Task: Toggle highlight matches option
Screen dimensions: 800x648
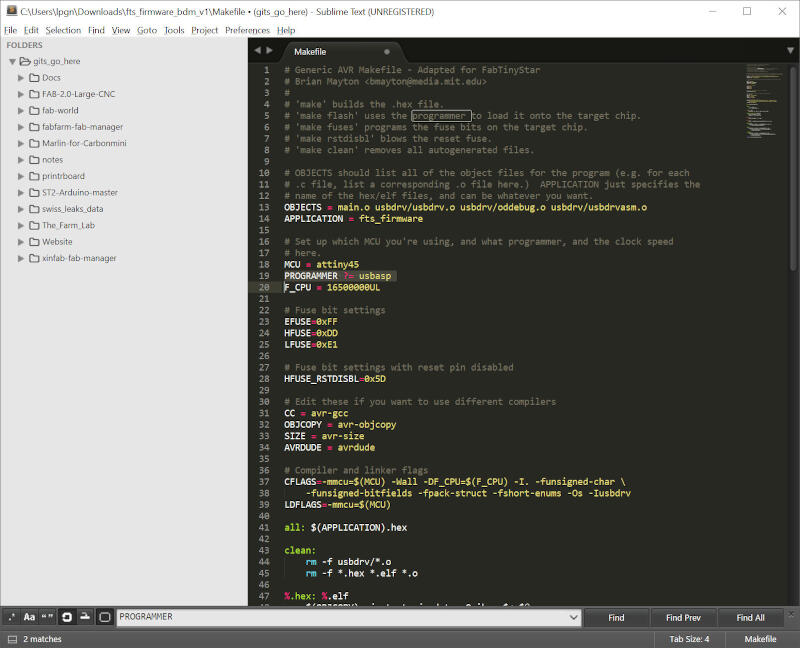Action: coord(105,617)
